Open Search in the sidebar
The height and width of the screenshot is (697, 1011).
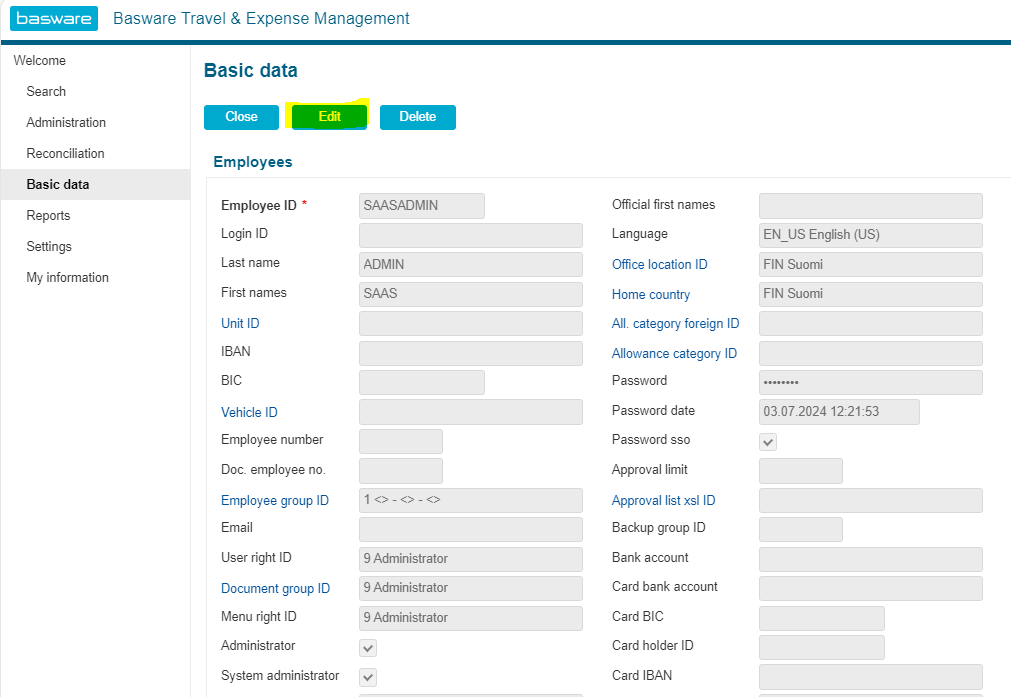point(46,91)
